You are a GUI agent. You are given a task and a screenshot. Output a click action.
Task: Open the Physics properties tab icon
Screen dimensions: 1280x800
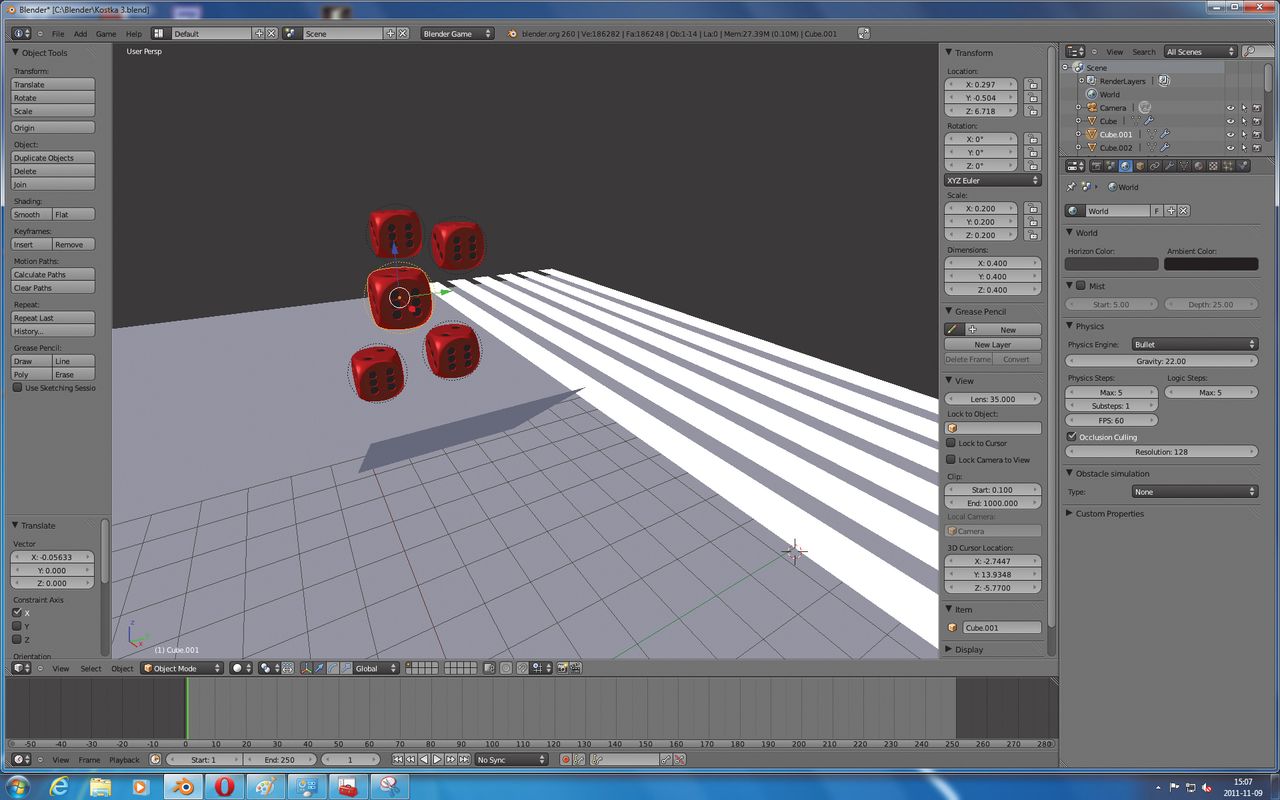point(1242,166)
